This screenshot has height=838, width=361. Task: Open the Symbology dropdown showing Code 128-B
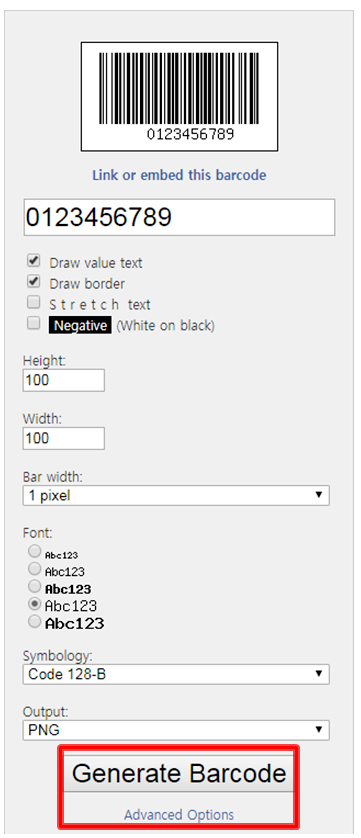click(176, 674)
